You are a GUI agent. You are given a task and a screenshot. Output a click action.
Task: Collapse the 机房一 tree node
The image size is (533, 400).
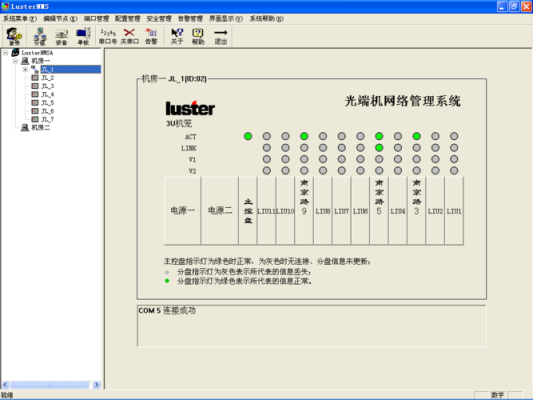[x=15, y=61]
